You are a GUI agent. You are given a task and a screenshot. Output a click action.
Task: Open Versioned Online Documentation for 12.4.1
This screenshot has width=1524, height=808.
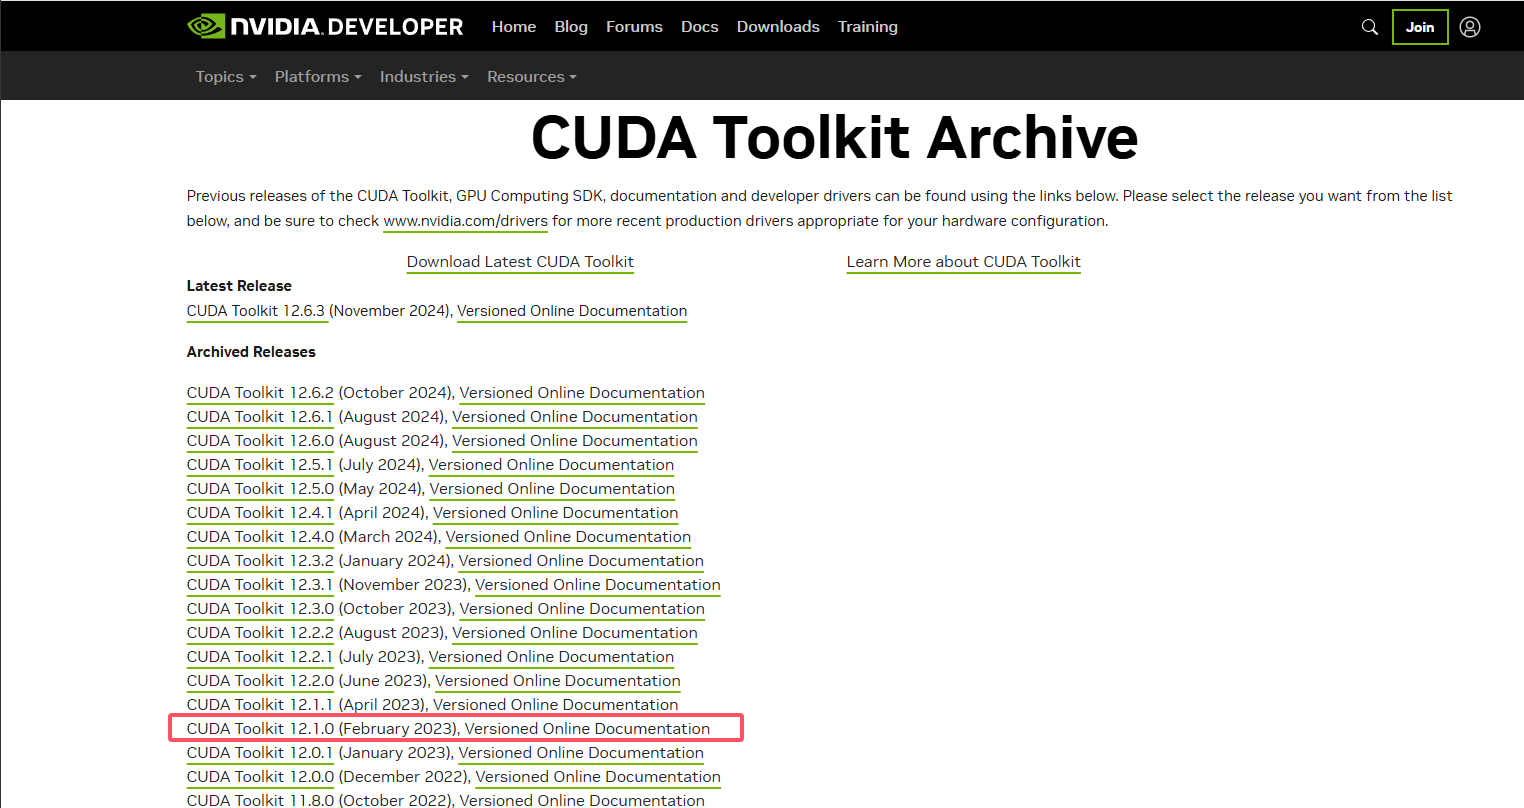click(x=556, y=513)
